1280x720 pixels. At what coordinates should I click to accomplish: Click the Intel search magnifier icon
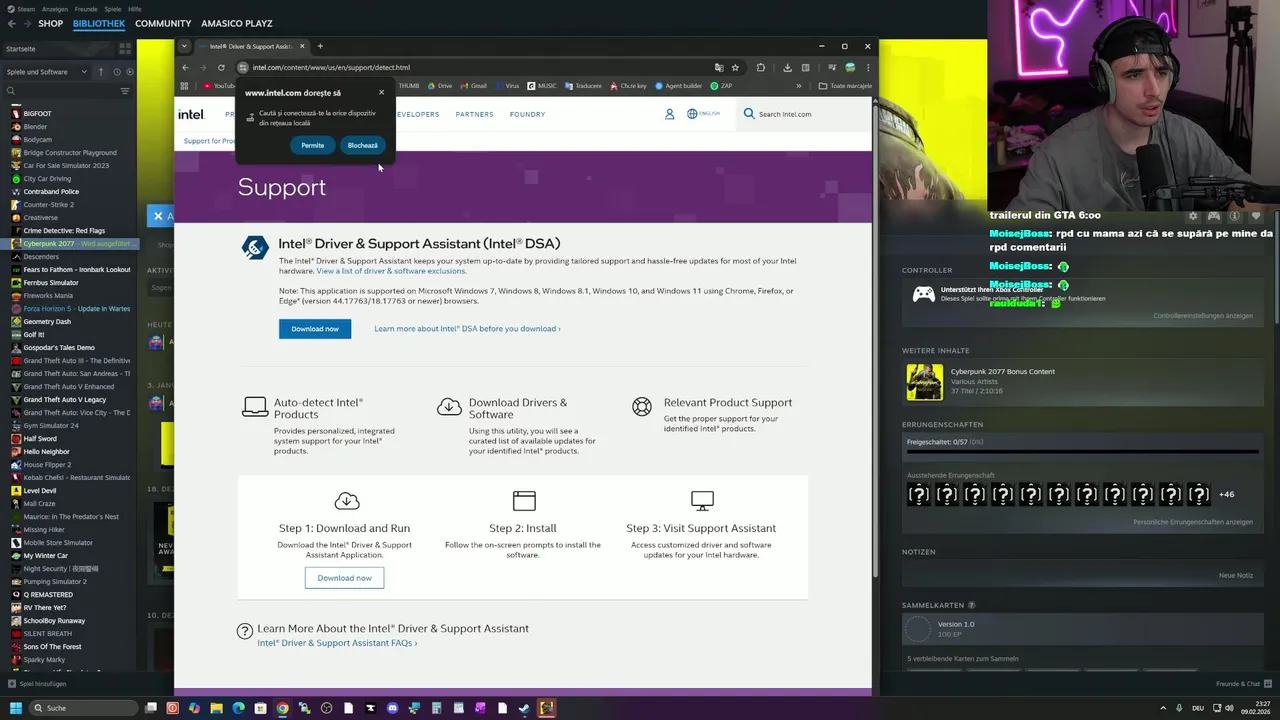pos(749,114)
